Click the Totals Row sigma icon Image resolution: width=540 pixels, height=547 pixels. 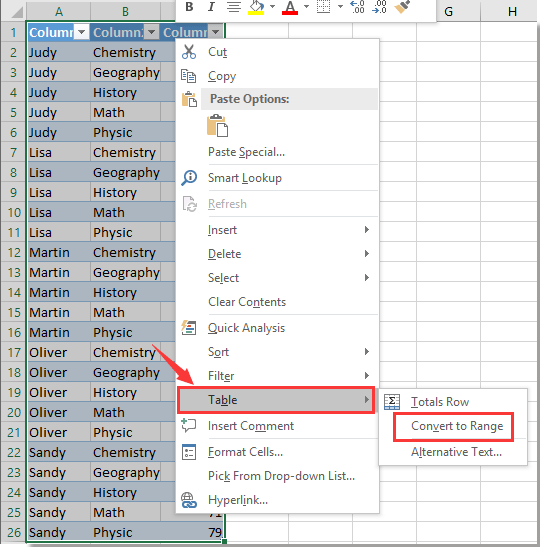(392, 402)
